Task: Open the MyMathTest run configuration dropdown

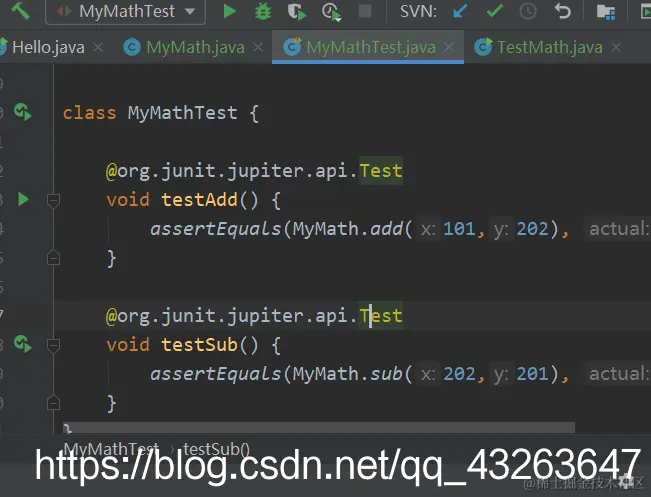Action: [x=125, y=12]
